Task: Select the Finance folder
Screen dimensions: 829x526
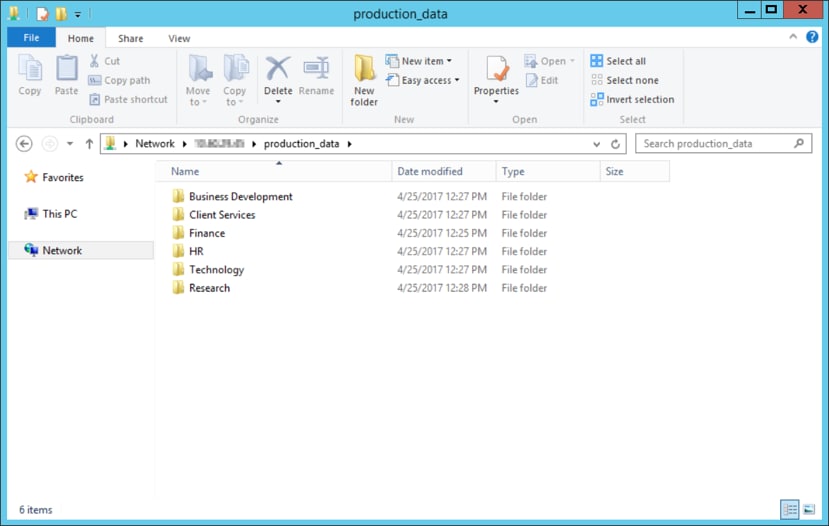Action: pos(207,233)
